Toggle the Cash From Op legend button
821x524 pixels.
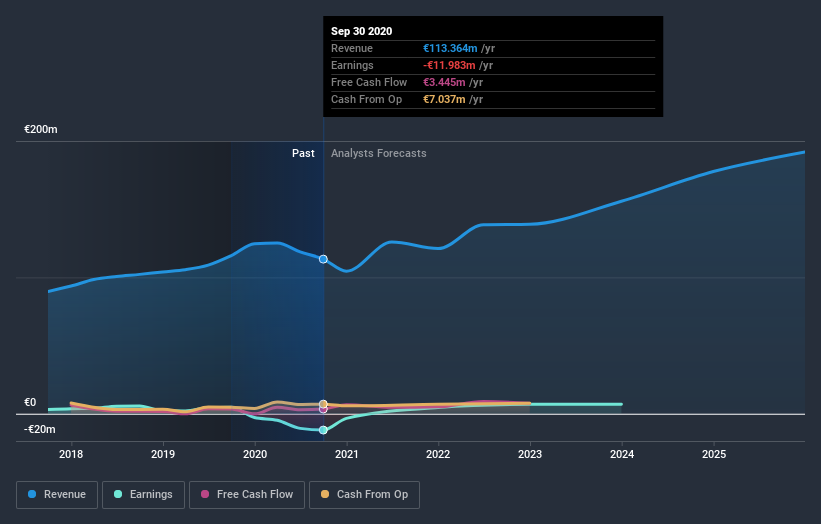click(364, 494)
